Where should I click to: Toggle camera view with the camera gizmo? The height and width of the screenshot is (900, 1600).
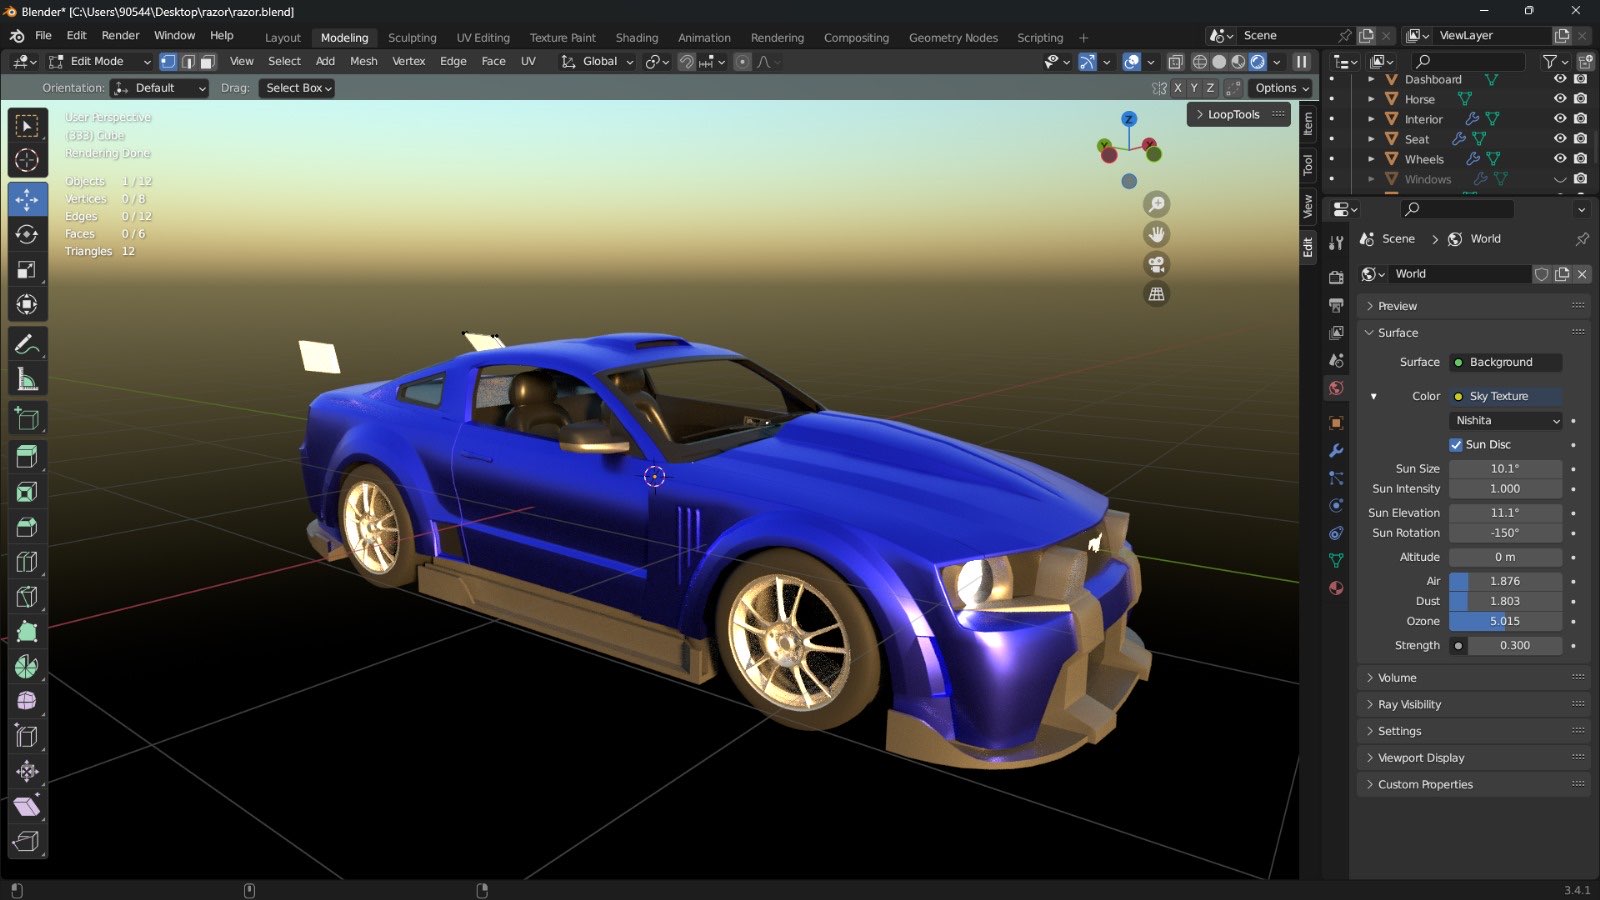click(x=1157, y=264)
